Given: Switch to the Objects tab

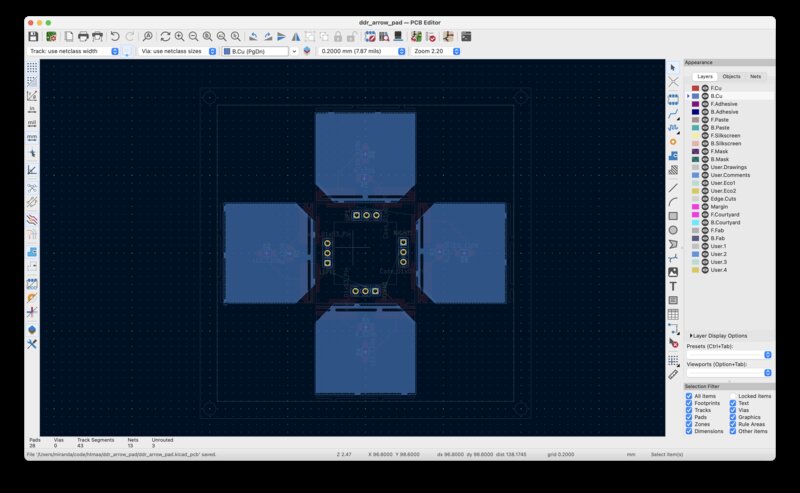Looking at the screenshot, I should click(x=731, y=76).
